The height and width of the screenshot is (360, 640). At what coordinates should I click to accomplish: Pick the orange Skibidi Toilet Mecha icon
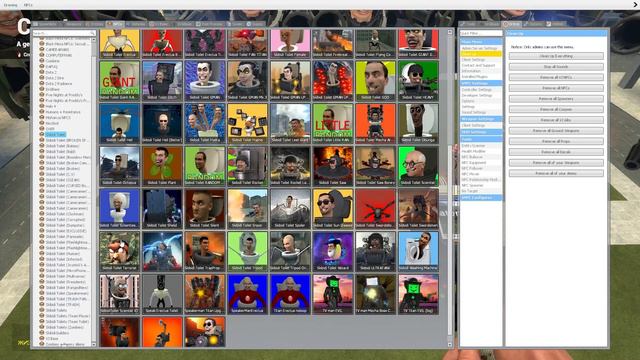(x=375, y=123)
